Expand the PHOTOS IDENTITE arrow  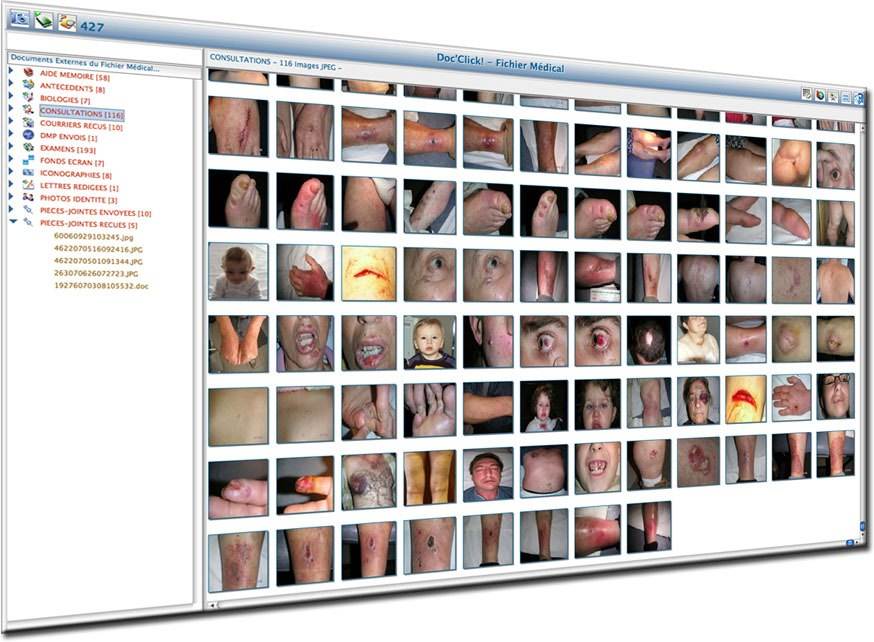[x=11, y=197]
